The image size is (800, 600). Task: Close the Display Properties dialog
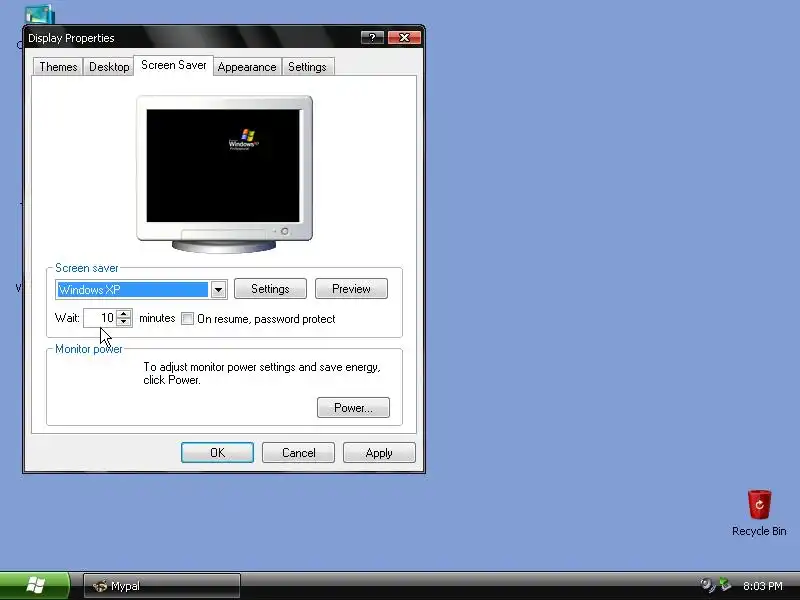(x=404, y=38)
